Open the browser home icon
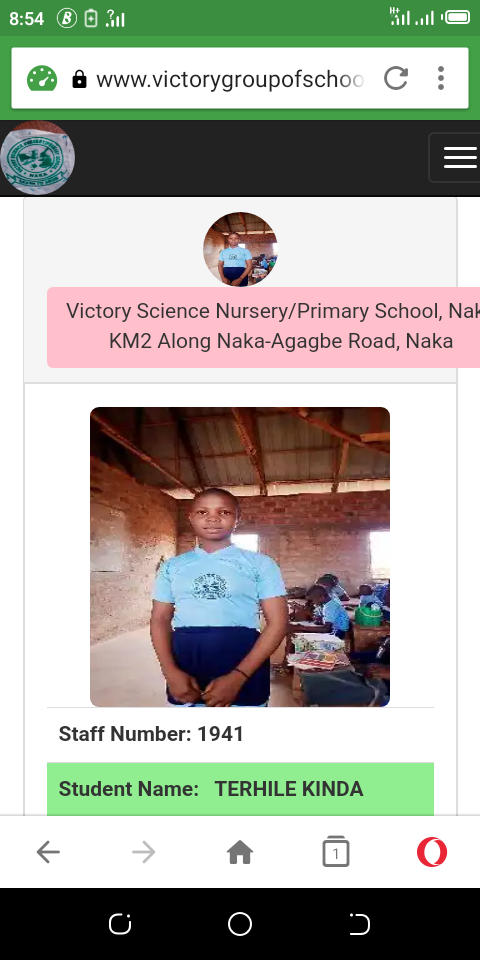480x960 pixels. [x=240, y=852]
